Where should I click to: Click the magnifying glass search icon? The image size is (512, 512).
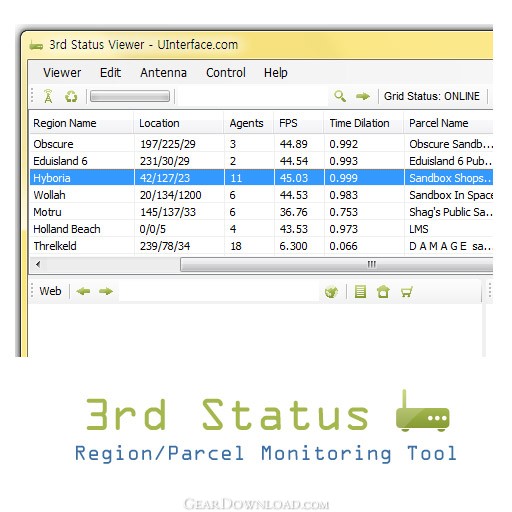point(340,96)
